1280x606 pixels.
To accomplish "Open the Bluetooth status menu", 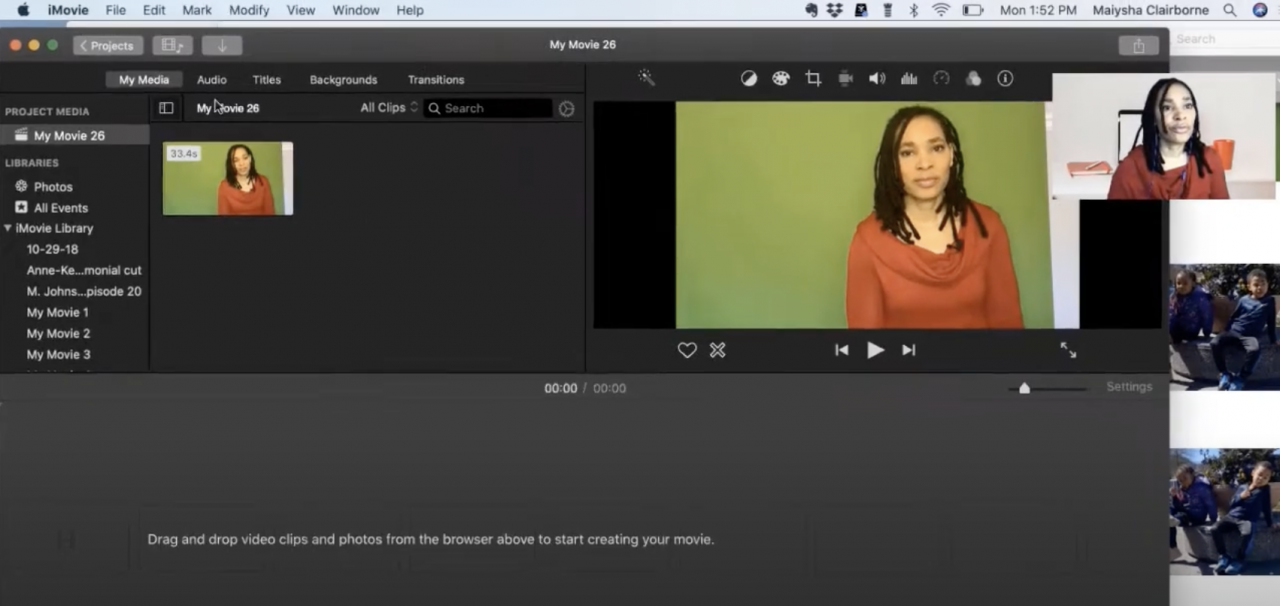I will (913, 10).
